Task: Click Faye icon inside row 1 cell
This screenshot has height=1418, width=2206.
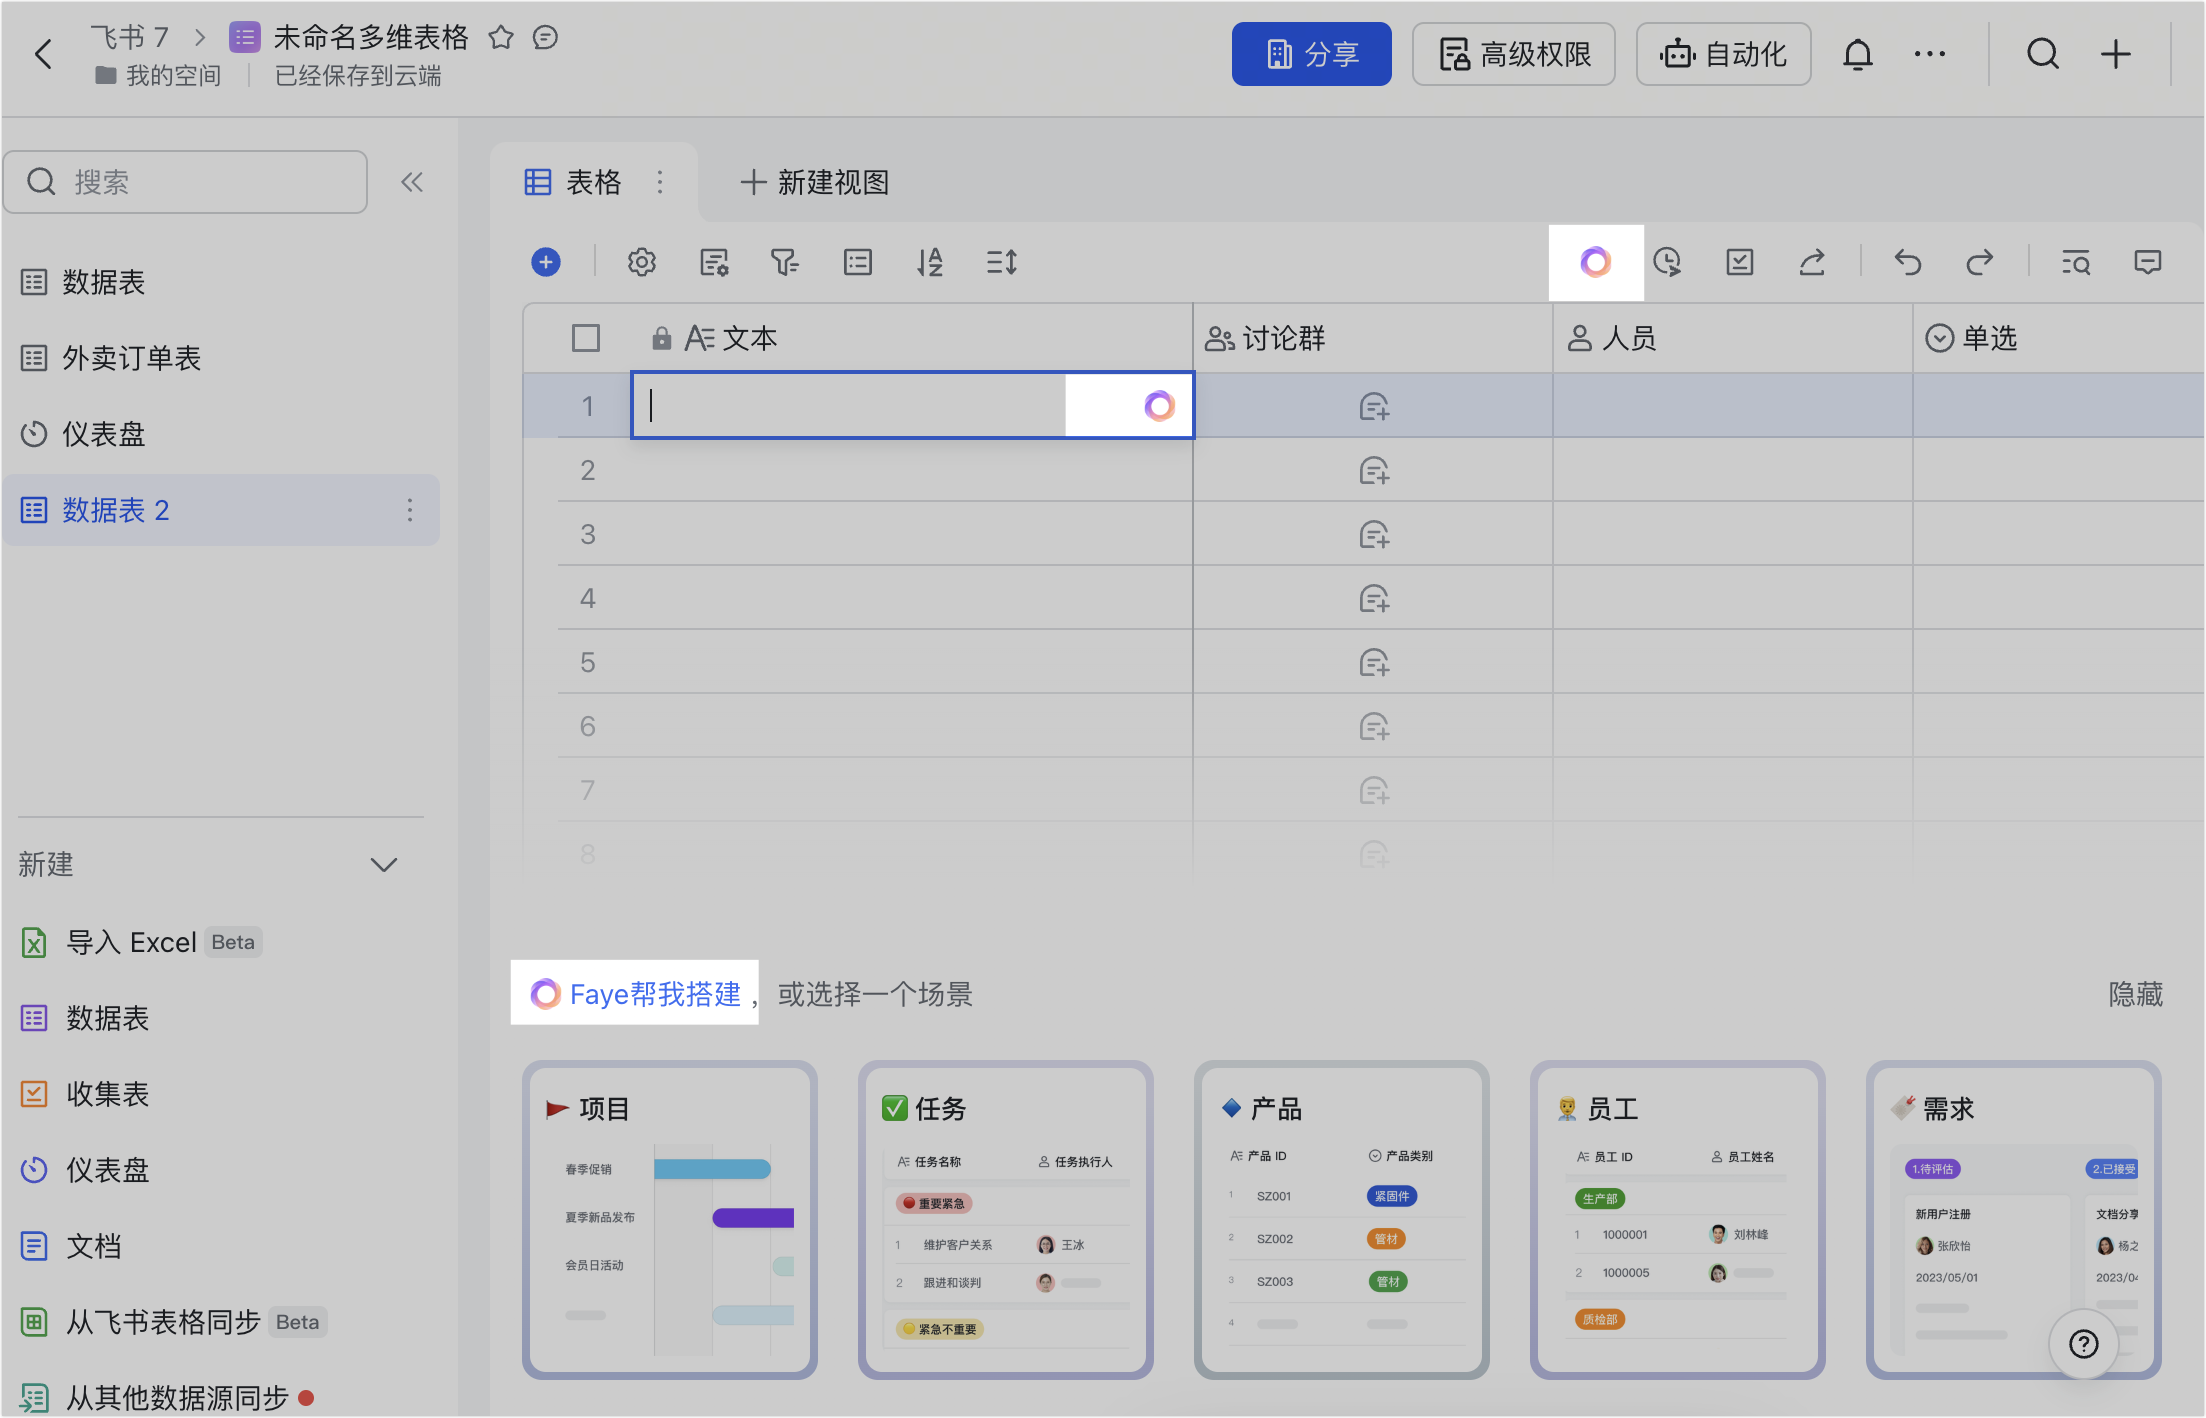Action: 1159,406
